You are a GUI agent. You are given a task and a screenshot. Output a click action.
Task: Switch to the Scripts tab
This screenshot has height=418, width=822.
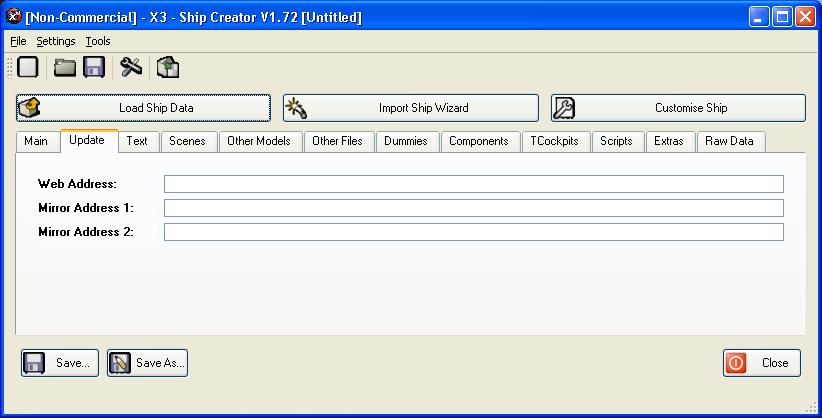(616, 141)
